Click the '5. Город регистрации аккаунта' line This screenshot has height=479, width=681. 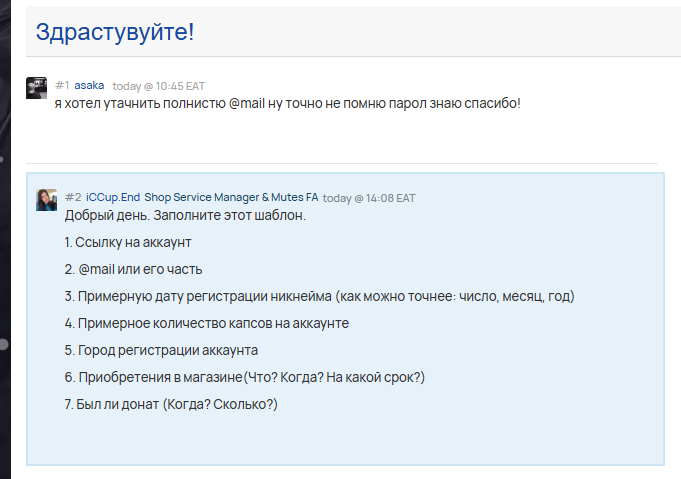coord(161,350)
